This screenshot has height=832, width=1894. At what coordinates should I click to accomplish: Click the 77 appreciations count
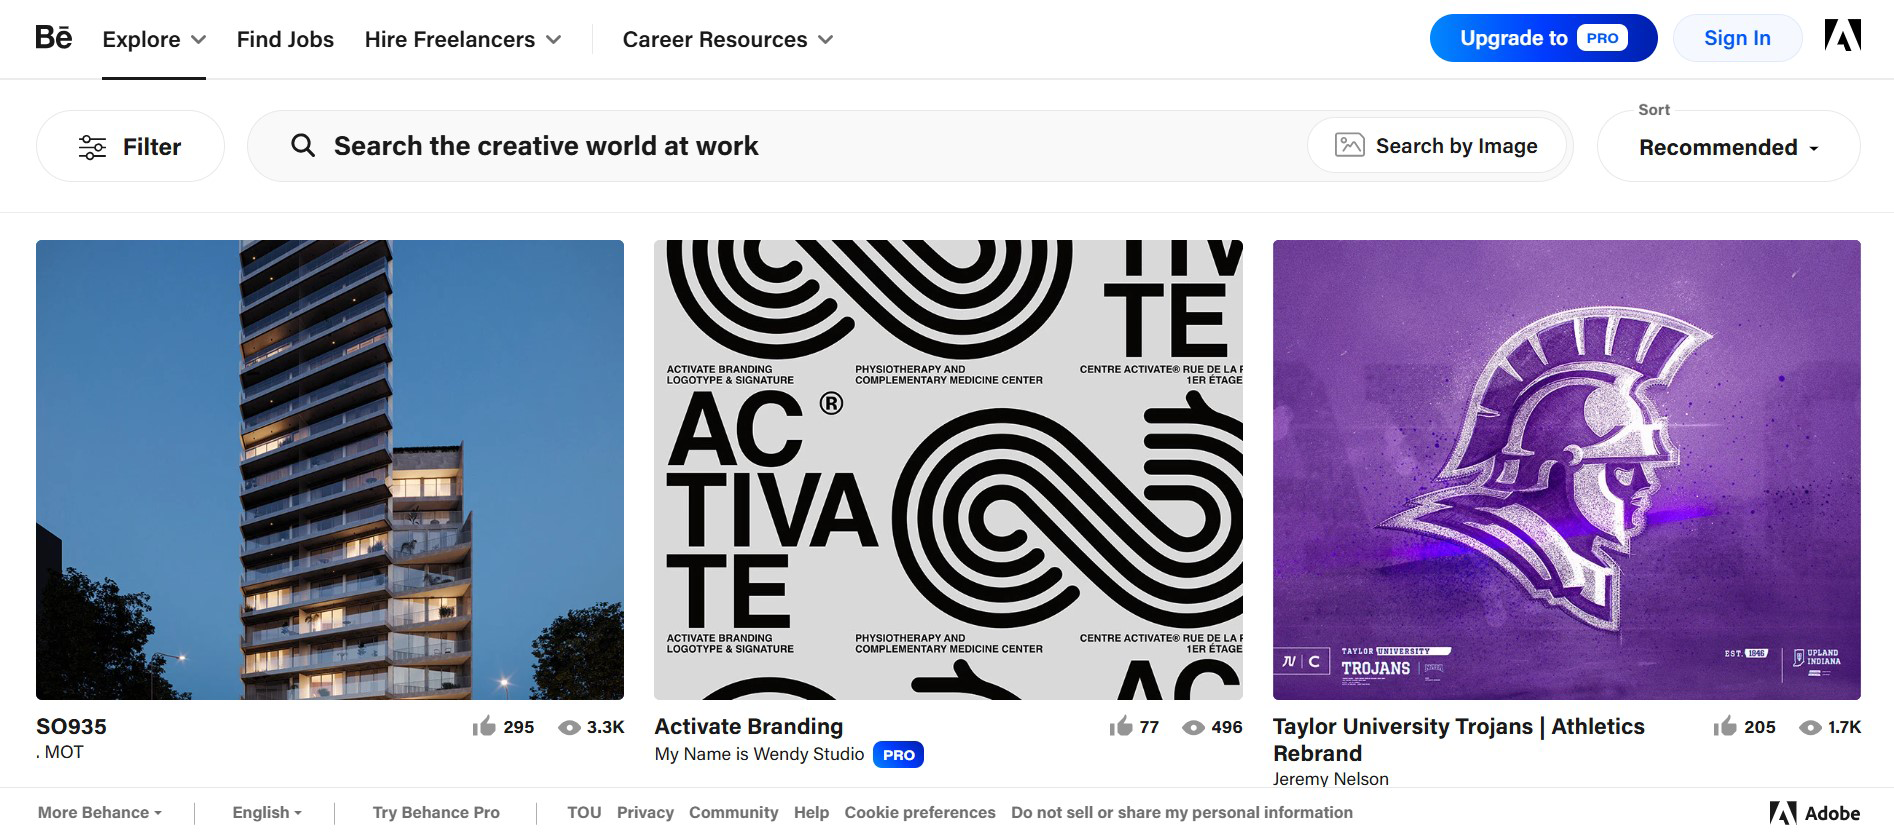click(1149, 727)
